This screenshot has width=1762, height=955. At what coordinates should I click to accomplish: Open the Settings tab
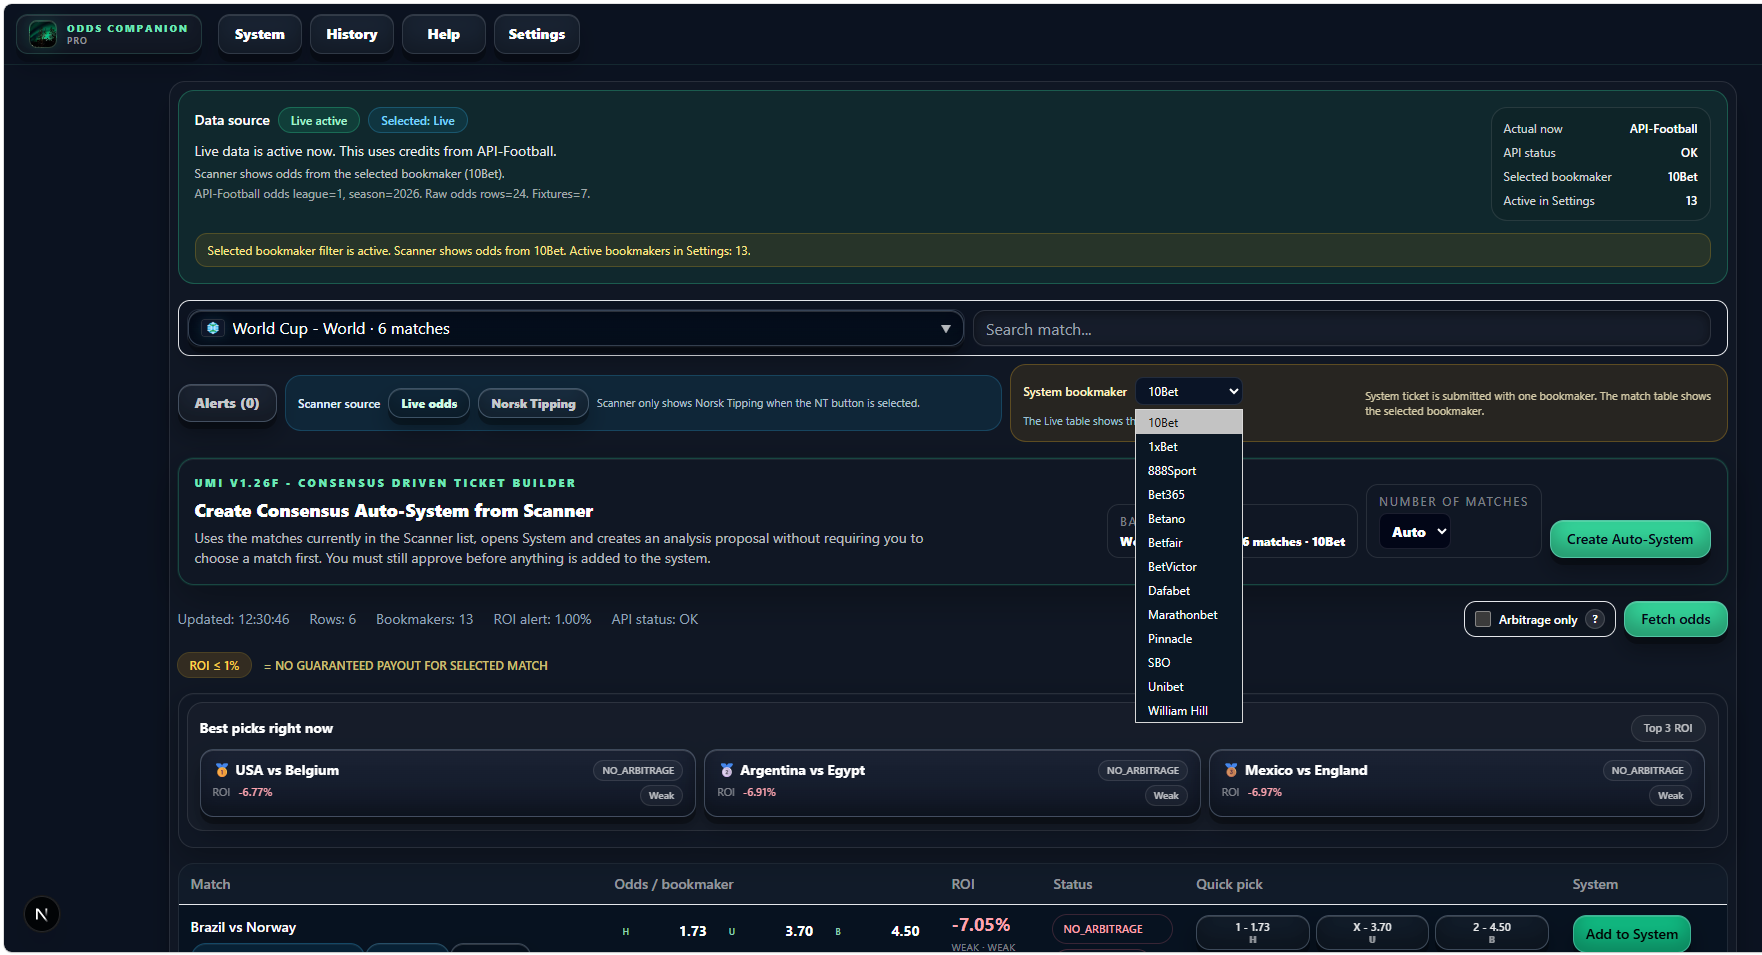tap(537, 34)
